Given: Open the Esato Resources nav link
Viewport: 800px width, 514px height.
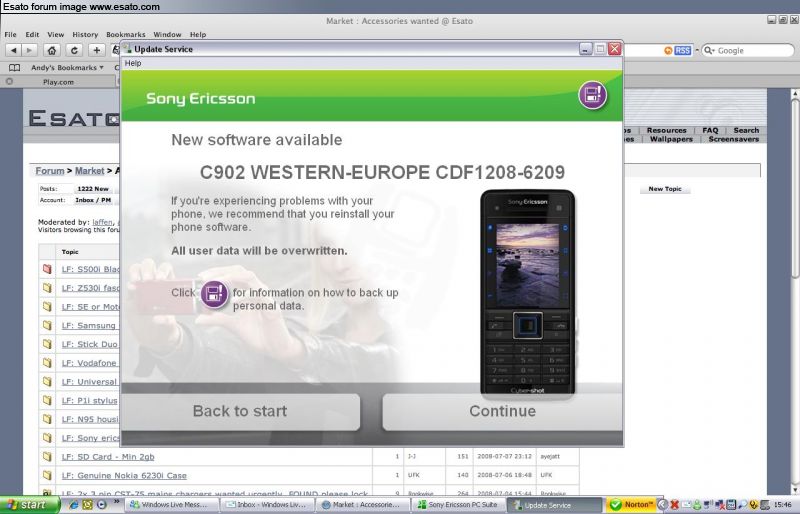Looking at the screenshot, I should point(666,130).
